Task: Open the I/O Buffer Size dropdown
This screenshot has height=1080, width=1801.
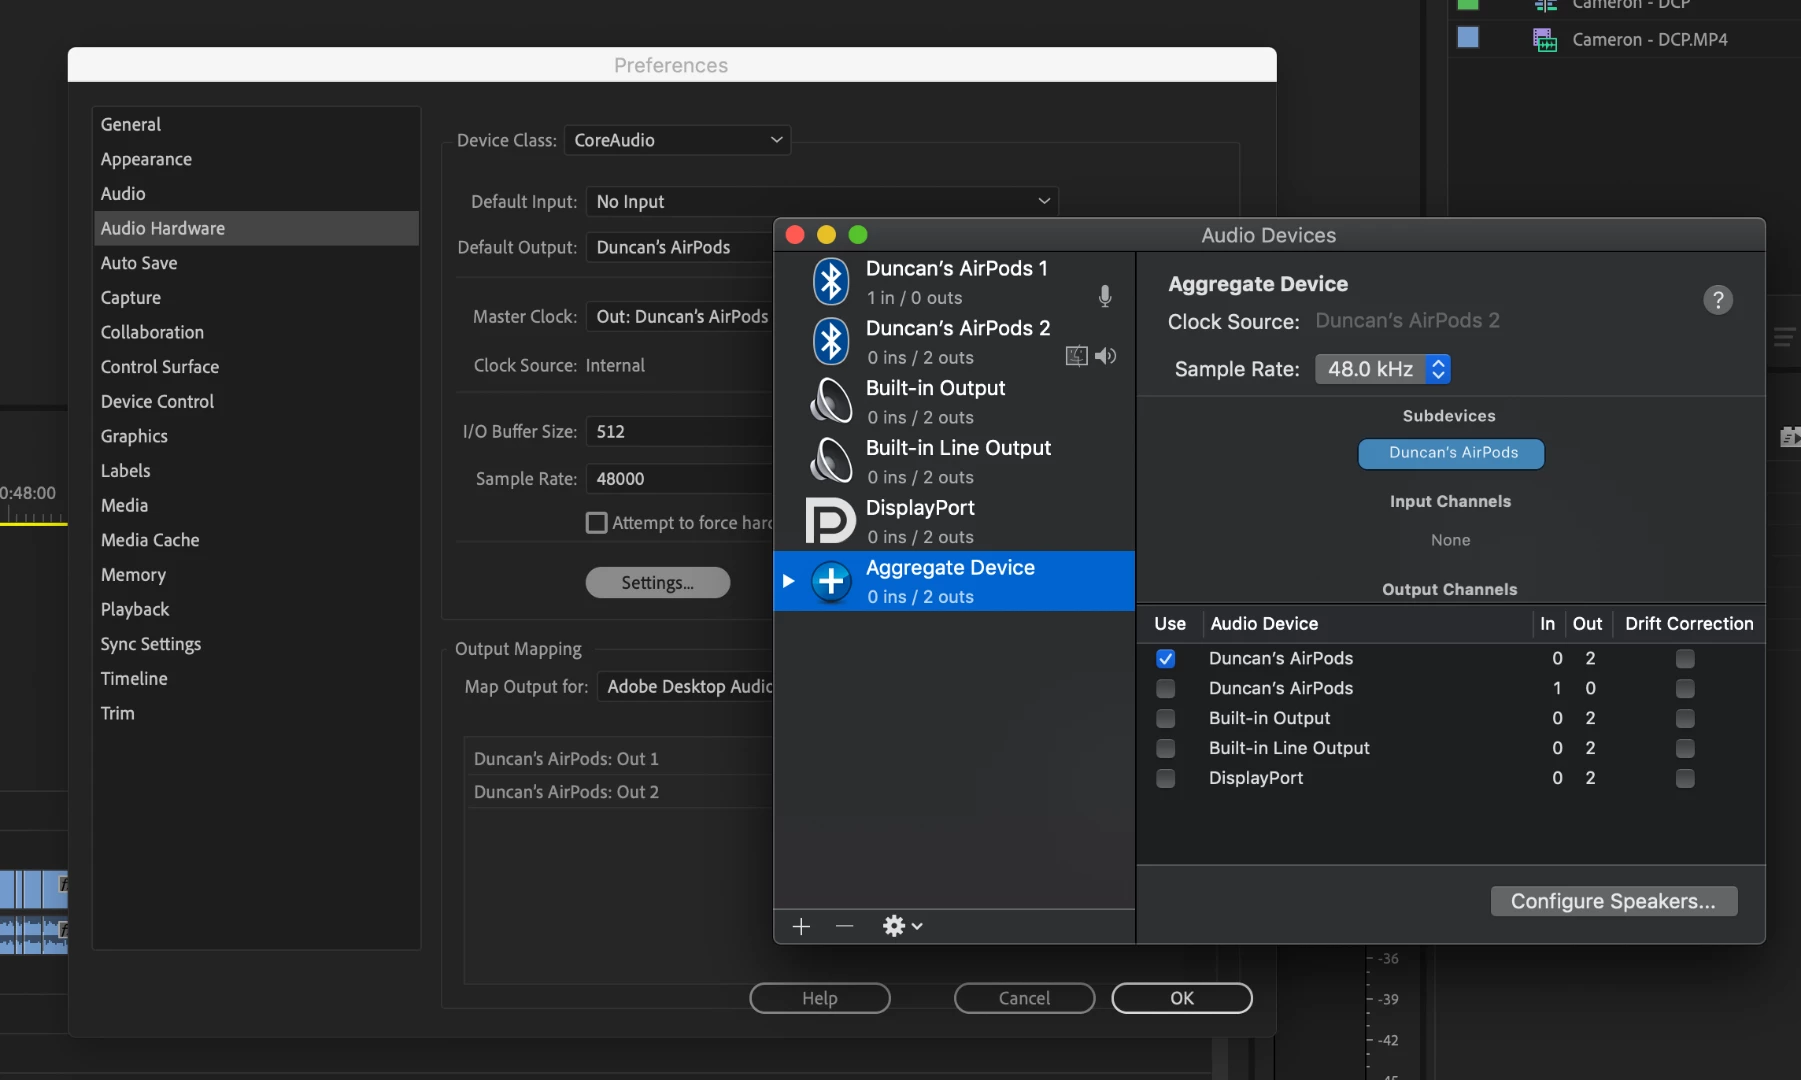Action: coord(680,432)
